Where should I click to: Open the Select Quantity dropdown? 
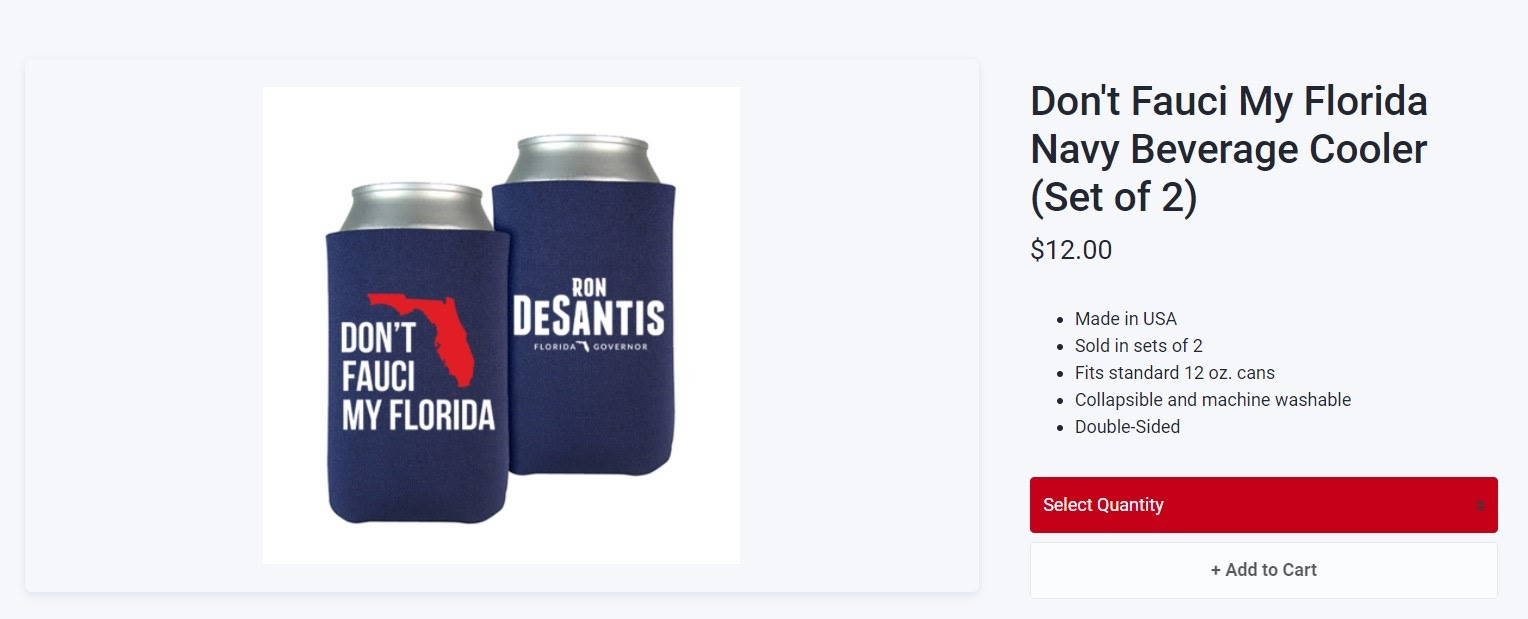[x=1263, y=505]
